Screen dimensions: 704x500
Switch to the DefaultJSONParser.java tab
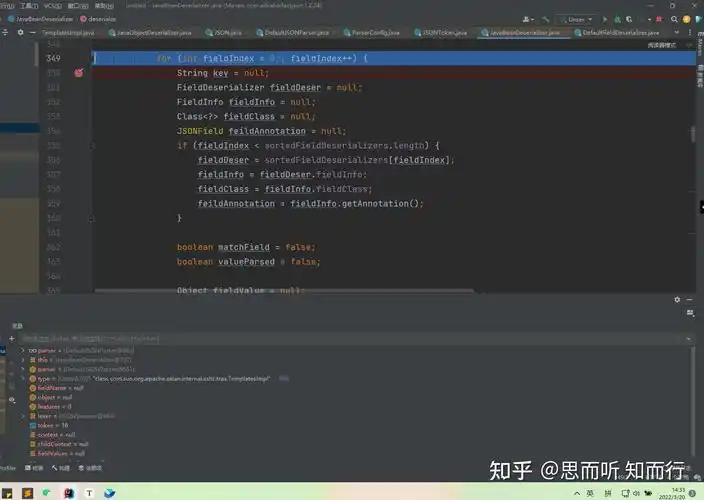pos(293,33)
